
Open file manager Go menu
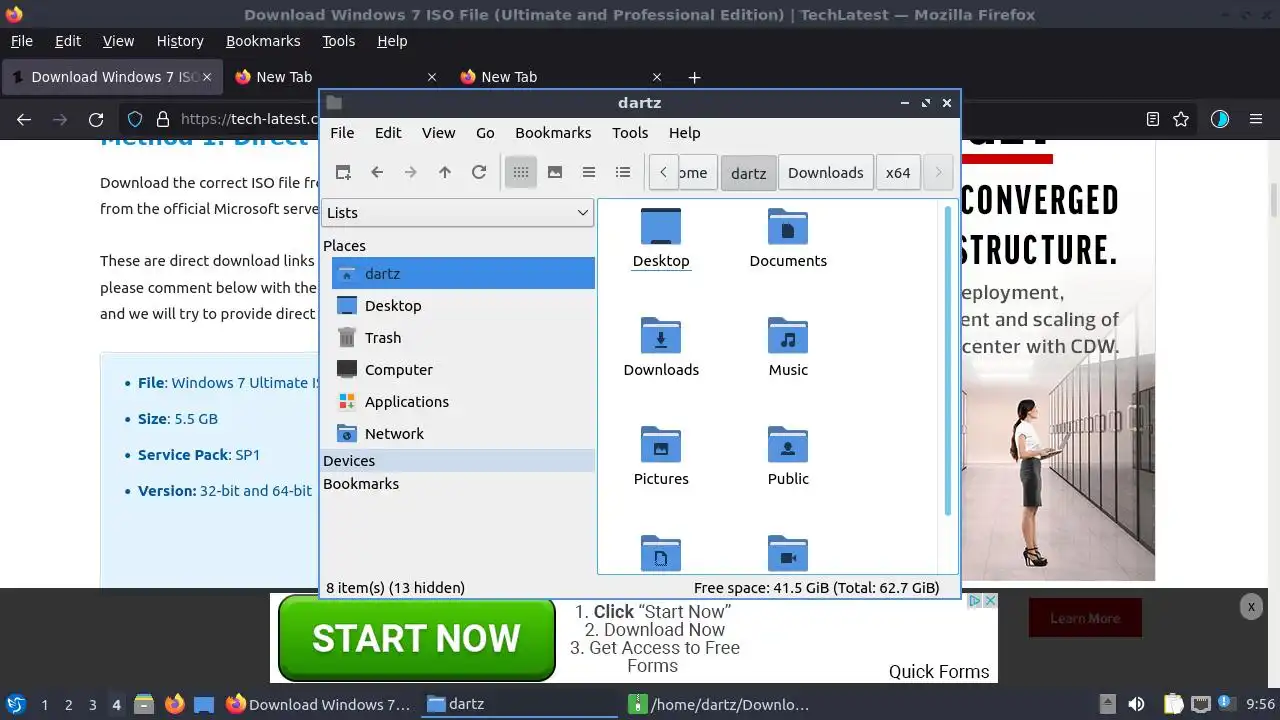[485, 132]
